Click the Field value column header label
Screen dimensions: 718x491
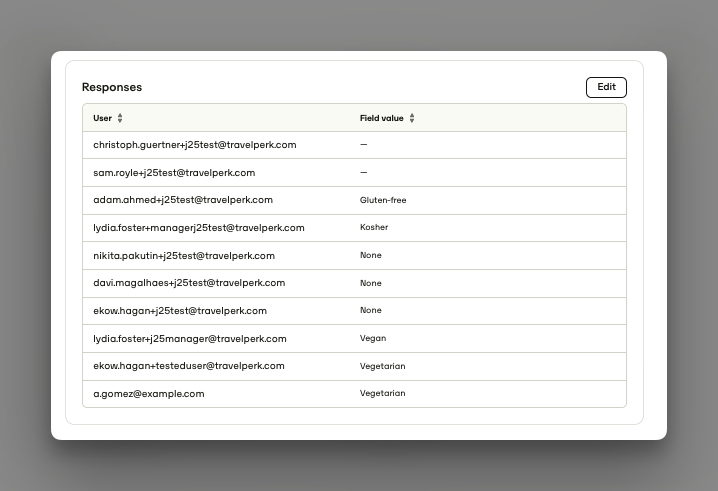pos(381,118)
